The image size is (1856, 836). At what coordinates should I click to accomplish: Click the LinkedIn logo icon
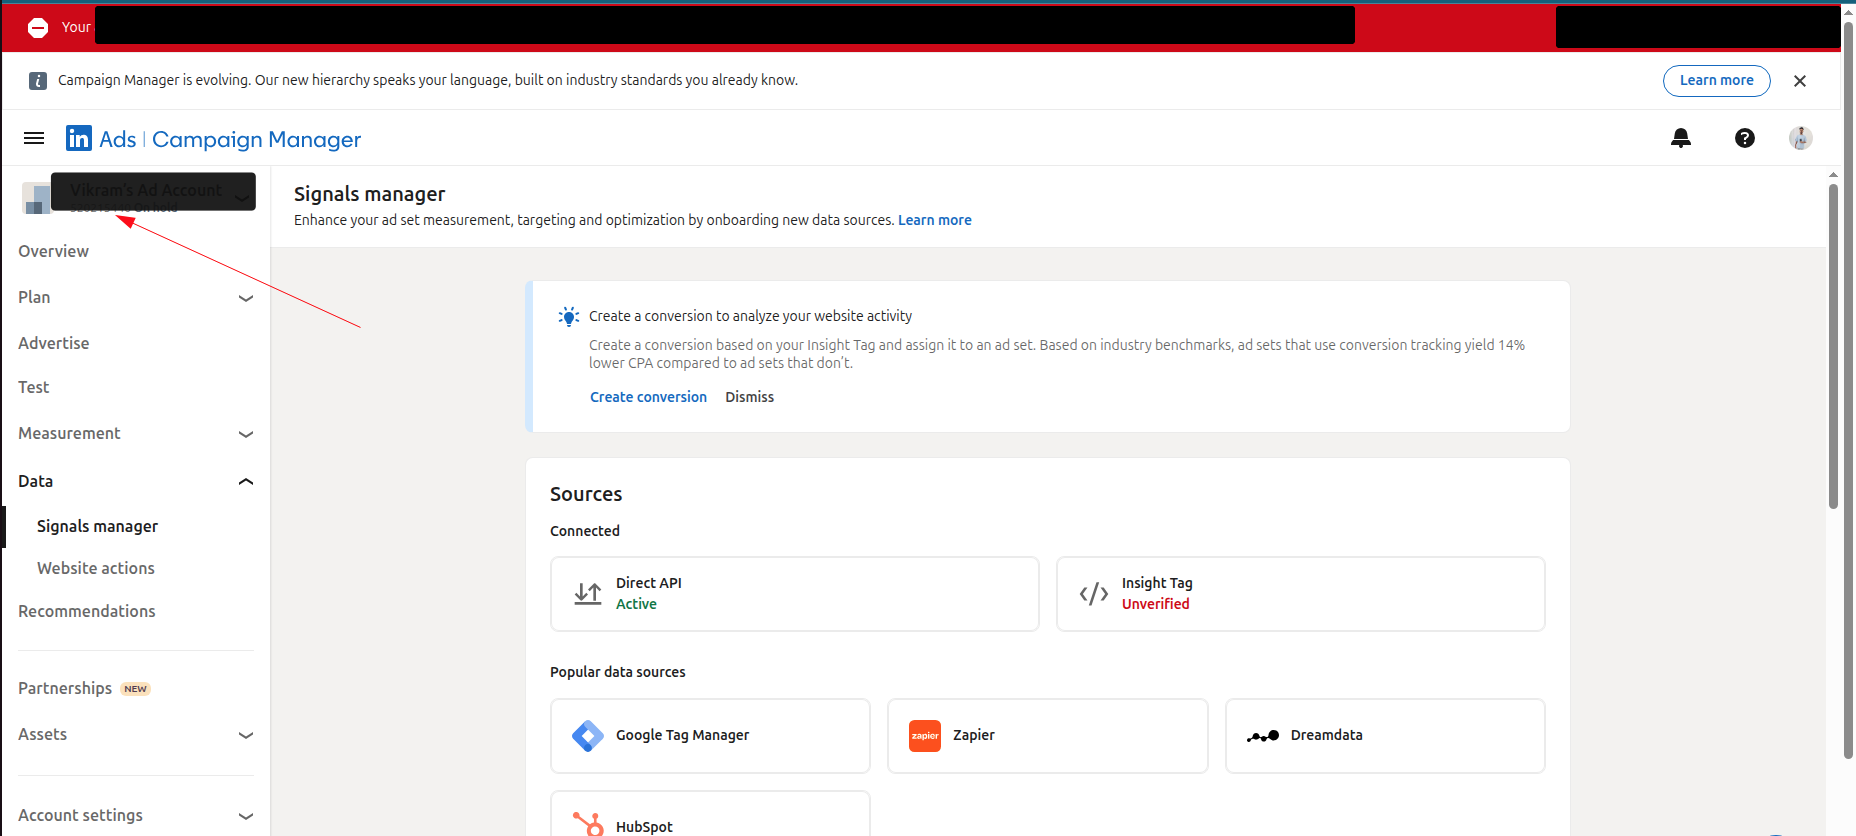(79, 138)
